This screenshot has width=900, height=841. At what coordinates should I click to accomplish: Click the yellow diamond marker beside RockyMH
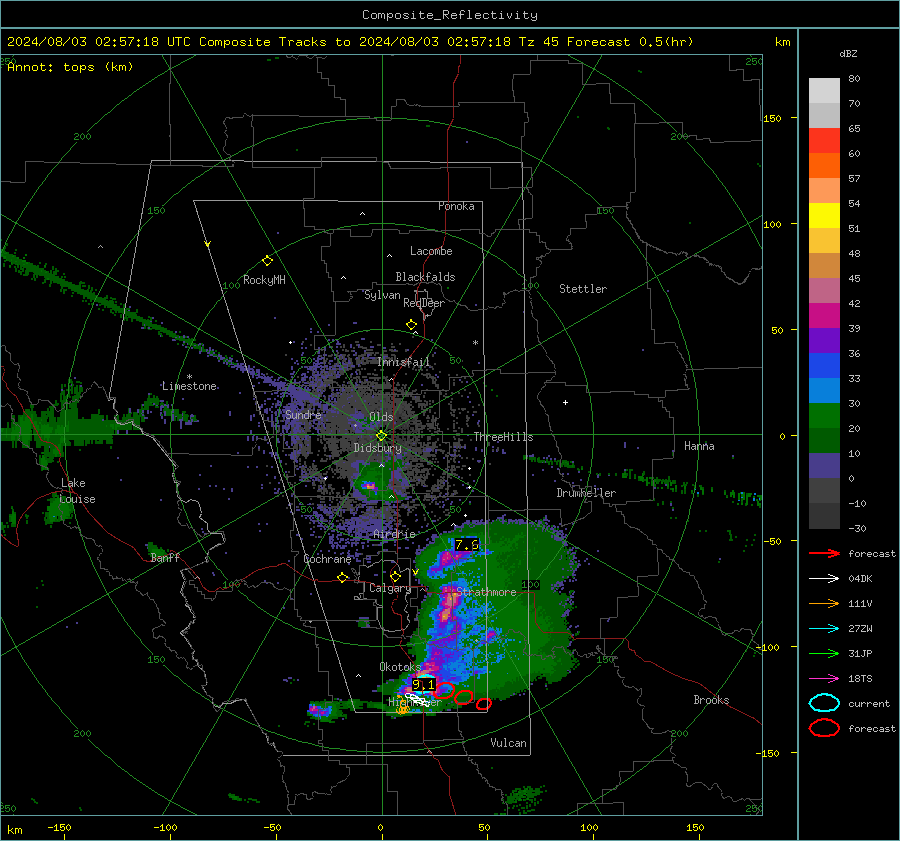pos(267,261)
